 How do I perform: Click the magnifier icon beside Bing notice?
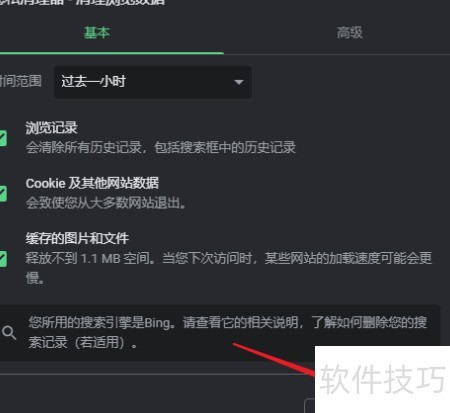9,332
